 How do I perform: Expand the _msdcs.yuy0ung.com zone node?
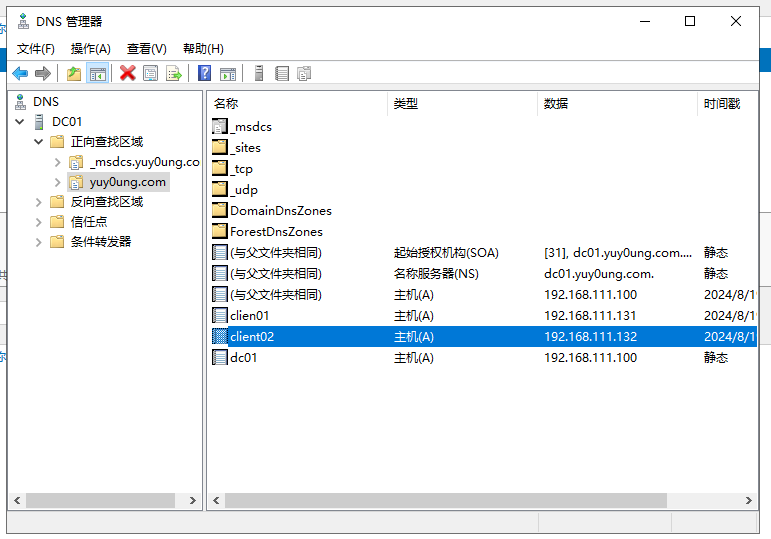click(x=58, y=162)
